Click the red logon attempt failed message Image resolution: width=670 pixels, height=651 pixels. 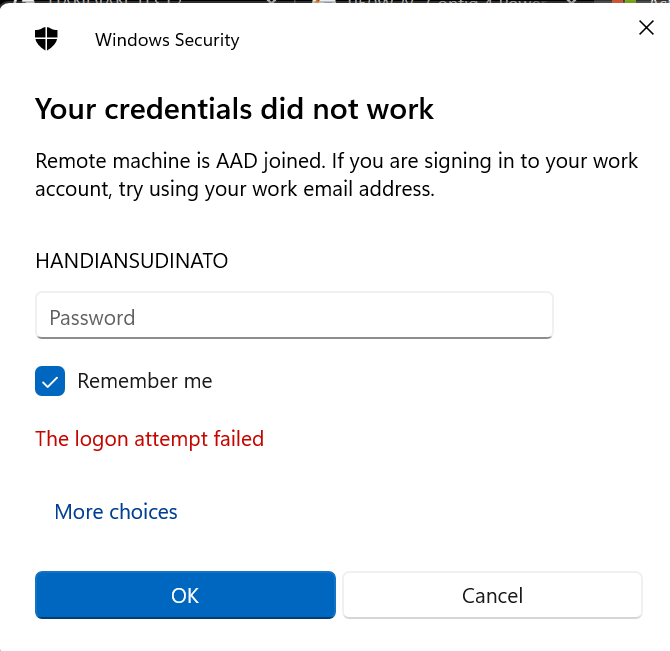[150, 439]
